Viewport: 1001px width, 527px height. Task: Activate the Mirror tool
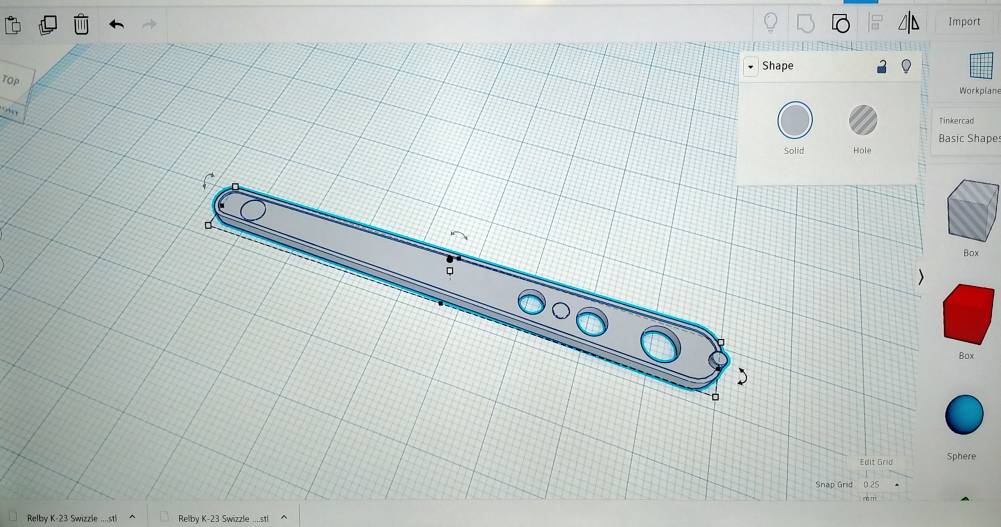[x=908, y=23]
